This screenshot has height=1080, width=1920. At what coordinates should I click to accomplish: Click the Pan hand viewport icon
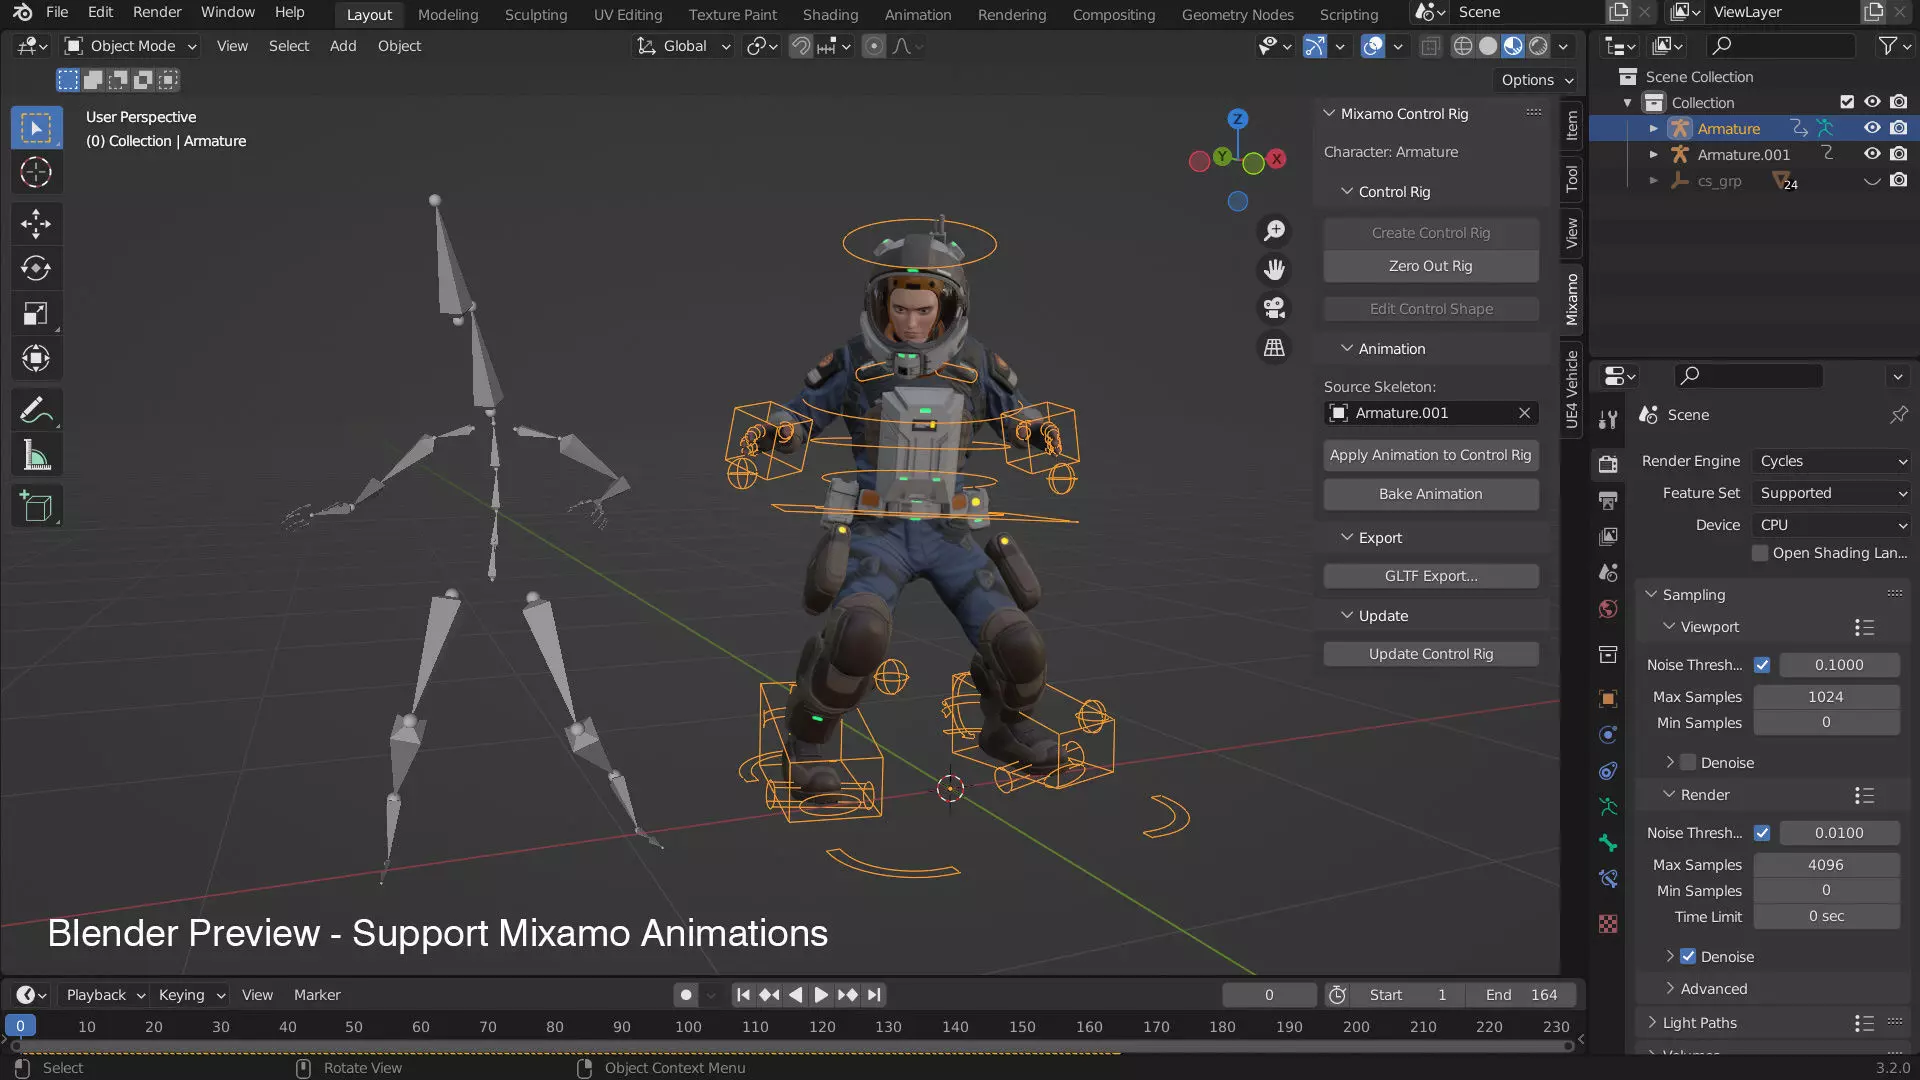pos(1274,270)
